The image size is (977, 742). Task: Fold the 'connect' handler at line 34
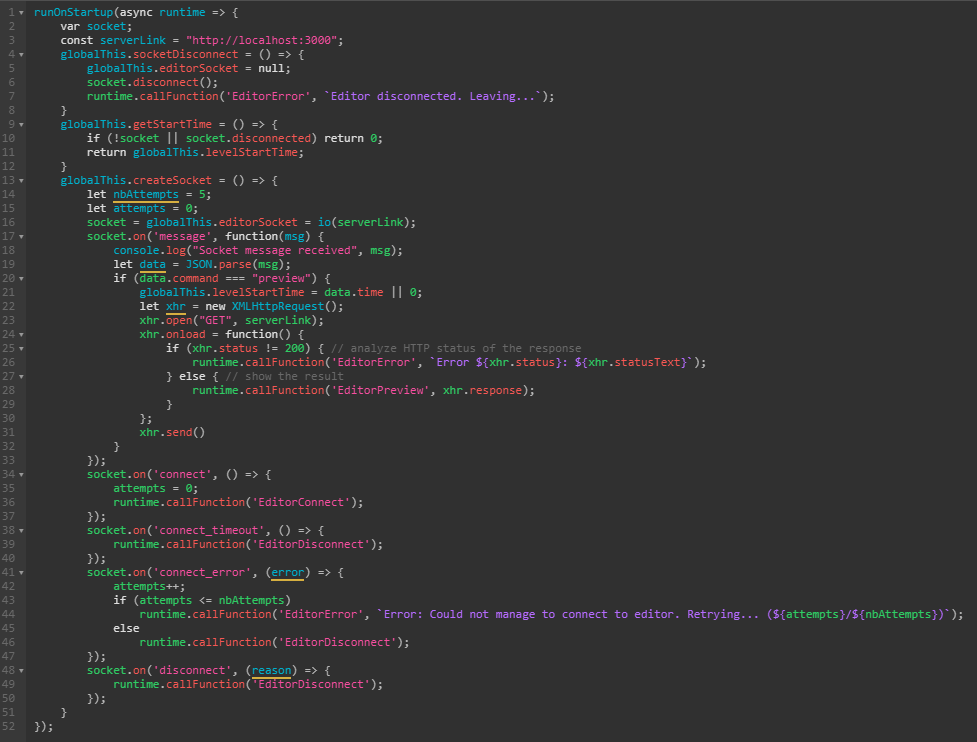click(x=22, y=475)
